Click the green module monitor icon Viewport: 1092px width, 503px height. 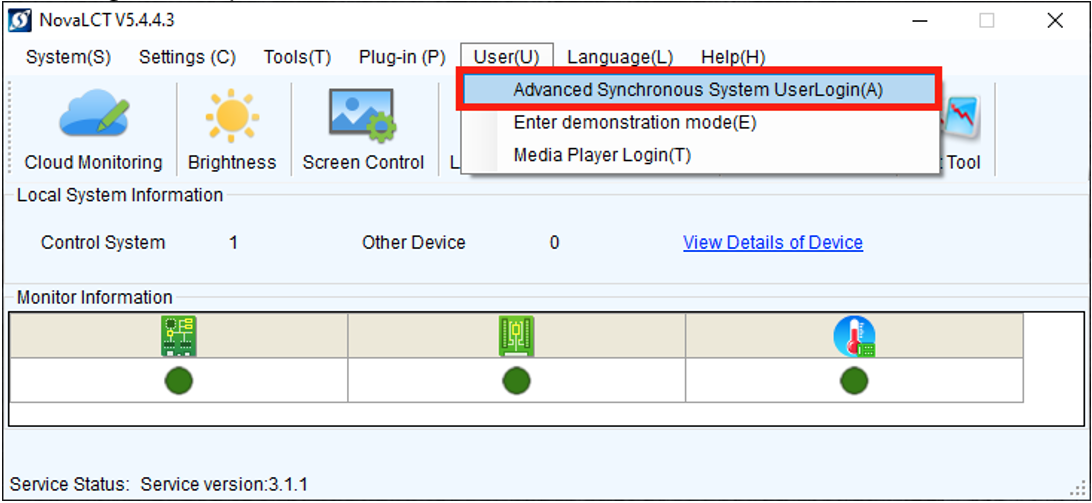pos(516,336)
